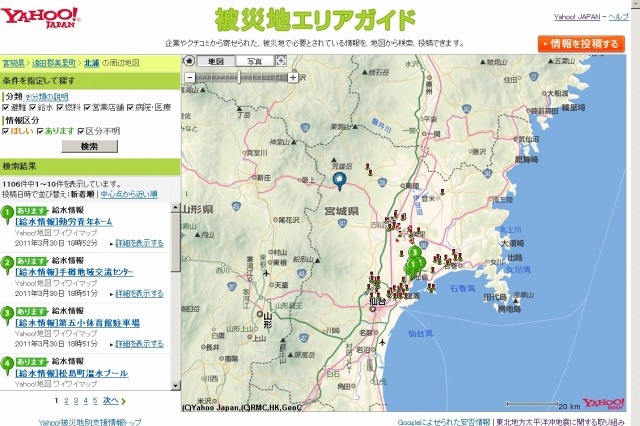Screen dimensions: 640x426
Task: Click the 宮城県 label on the map
Action: tap(342, 211)
